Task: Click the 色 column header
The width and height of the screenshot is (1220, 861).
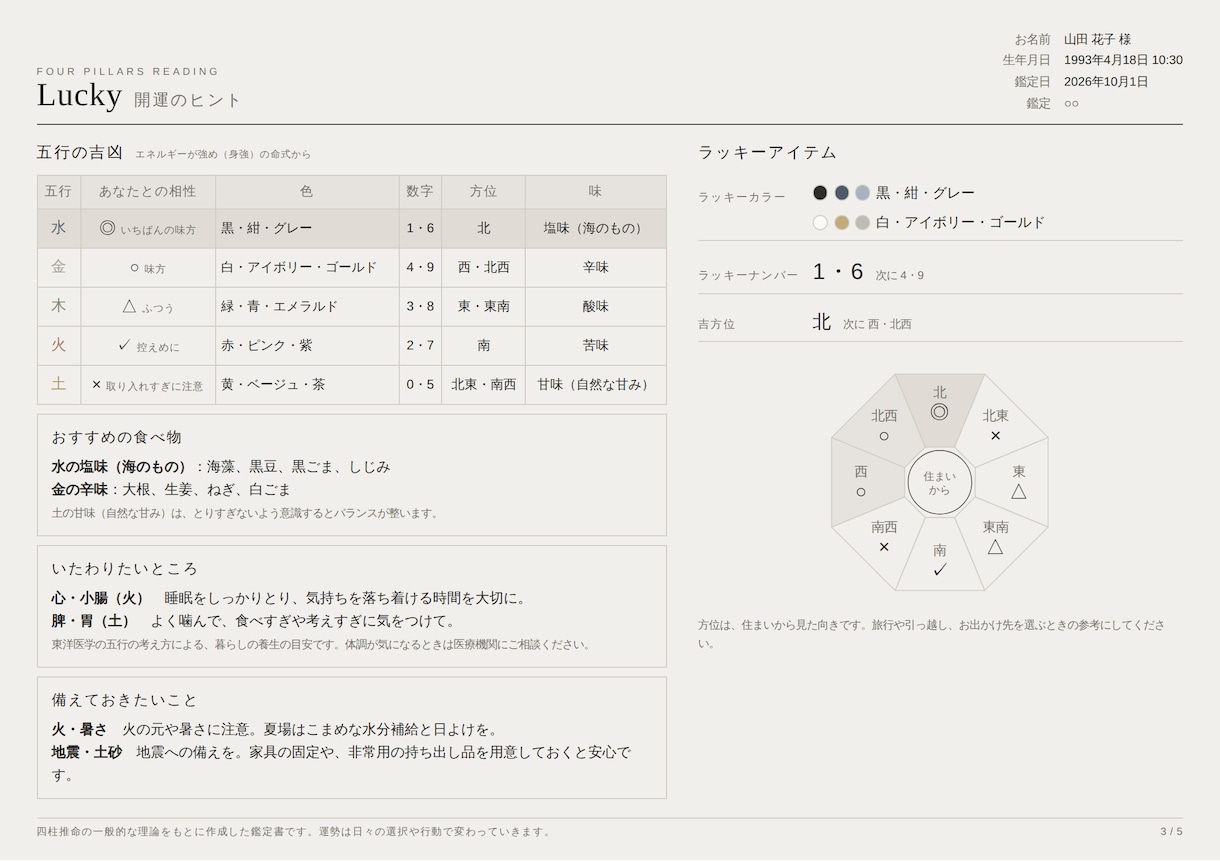Action: [x=307, y=191]
